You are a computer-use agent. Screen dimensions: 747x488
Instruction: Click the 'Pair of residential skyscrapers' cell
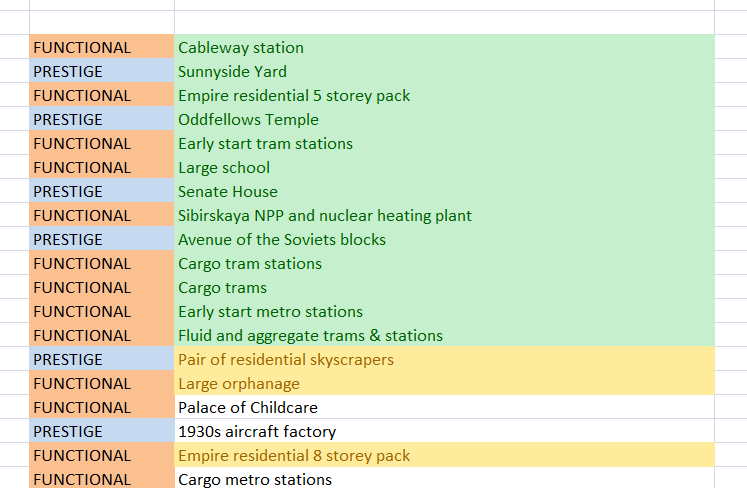[x=286, y=360]
